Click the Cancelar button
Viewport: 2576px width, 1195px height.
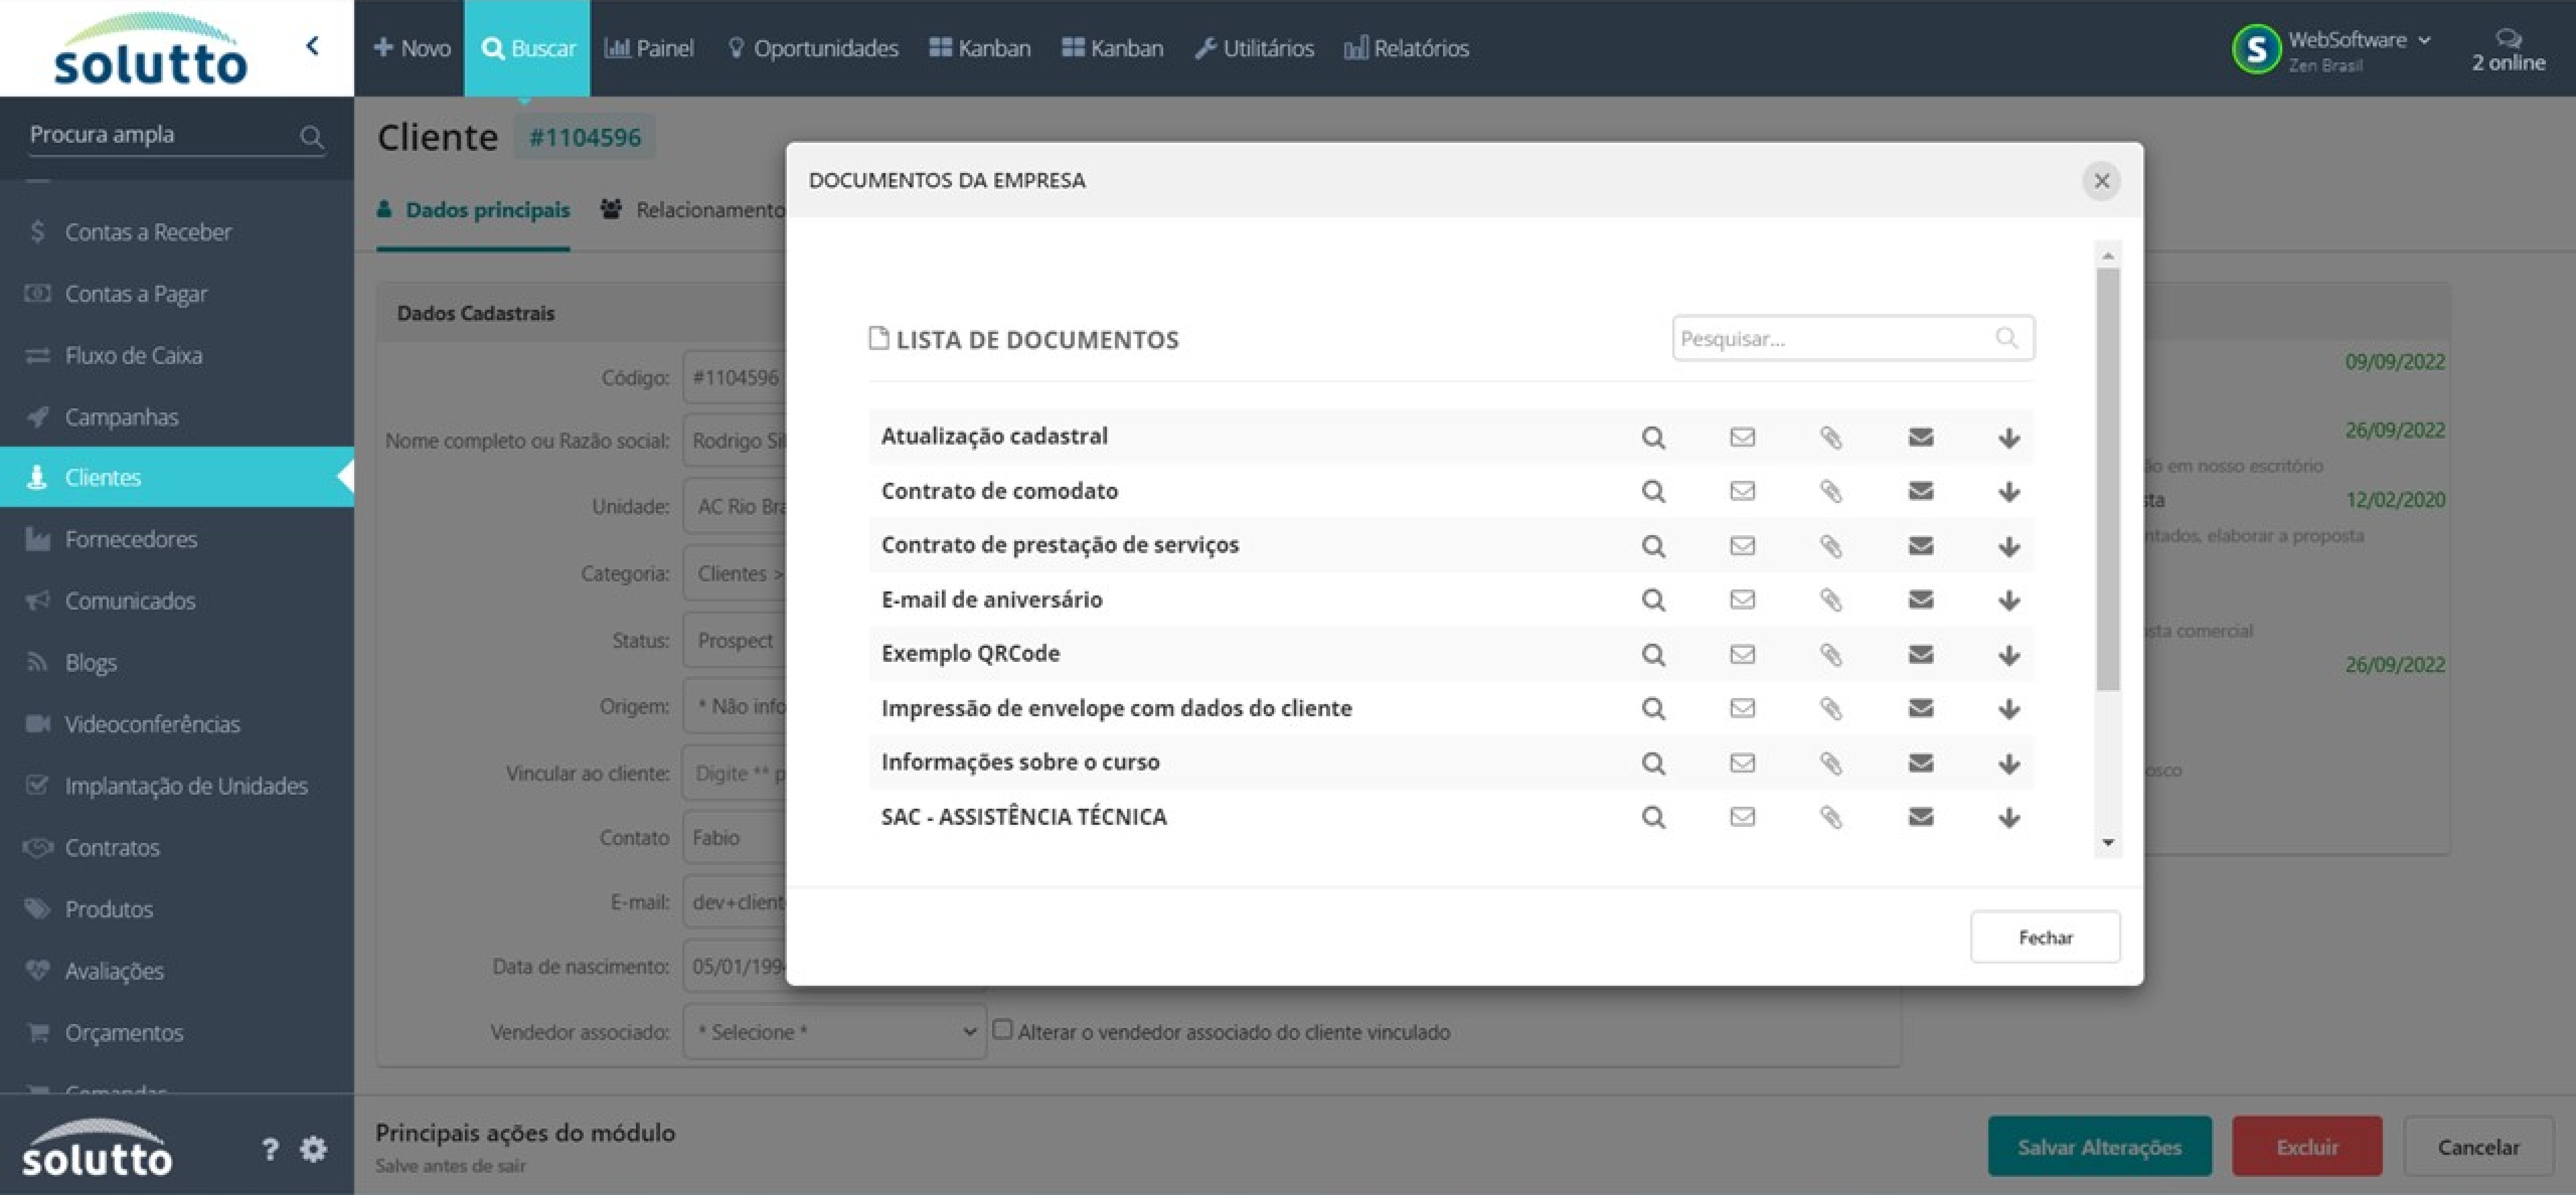click(2478, 1147)
